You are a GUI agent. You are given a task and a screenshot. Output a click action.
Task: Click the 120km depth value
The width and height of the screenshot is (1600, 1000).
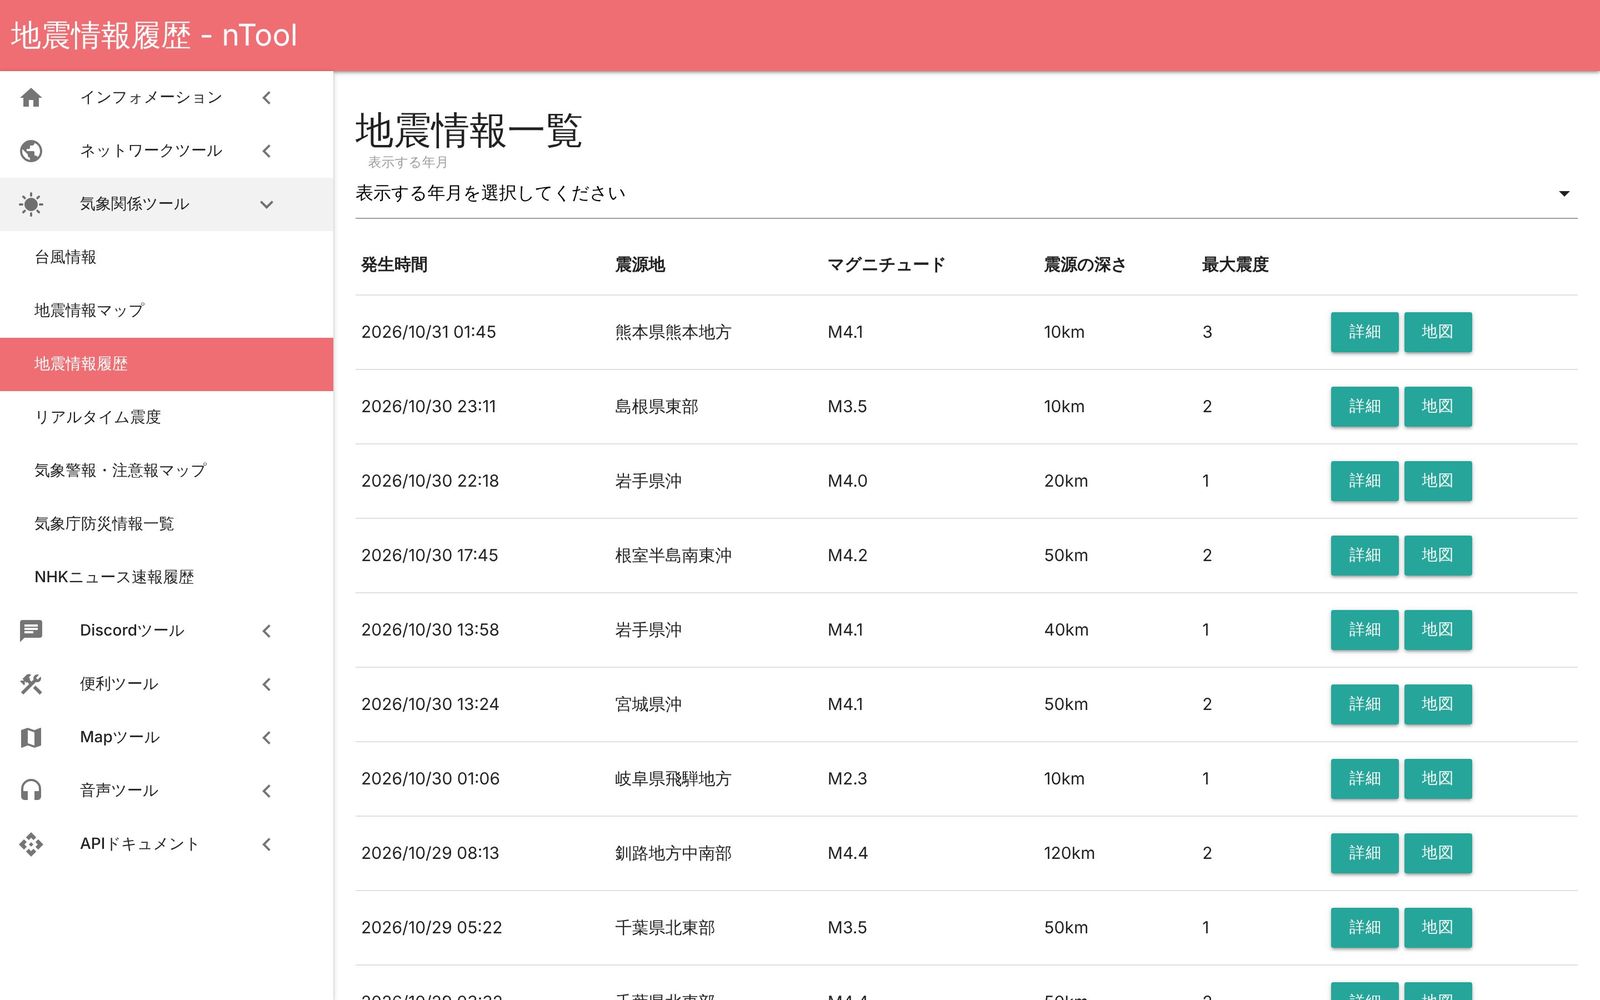pyautogui.click(x=1069, y=853)
